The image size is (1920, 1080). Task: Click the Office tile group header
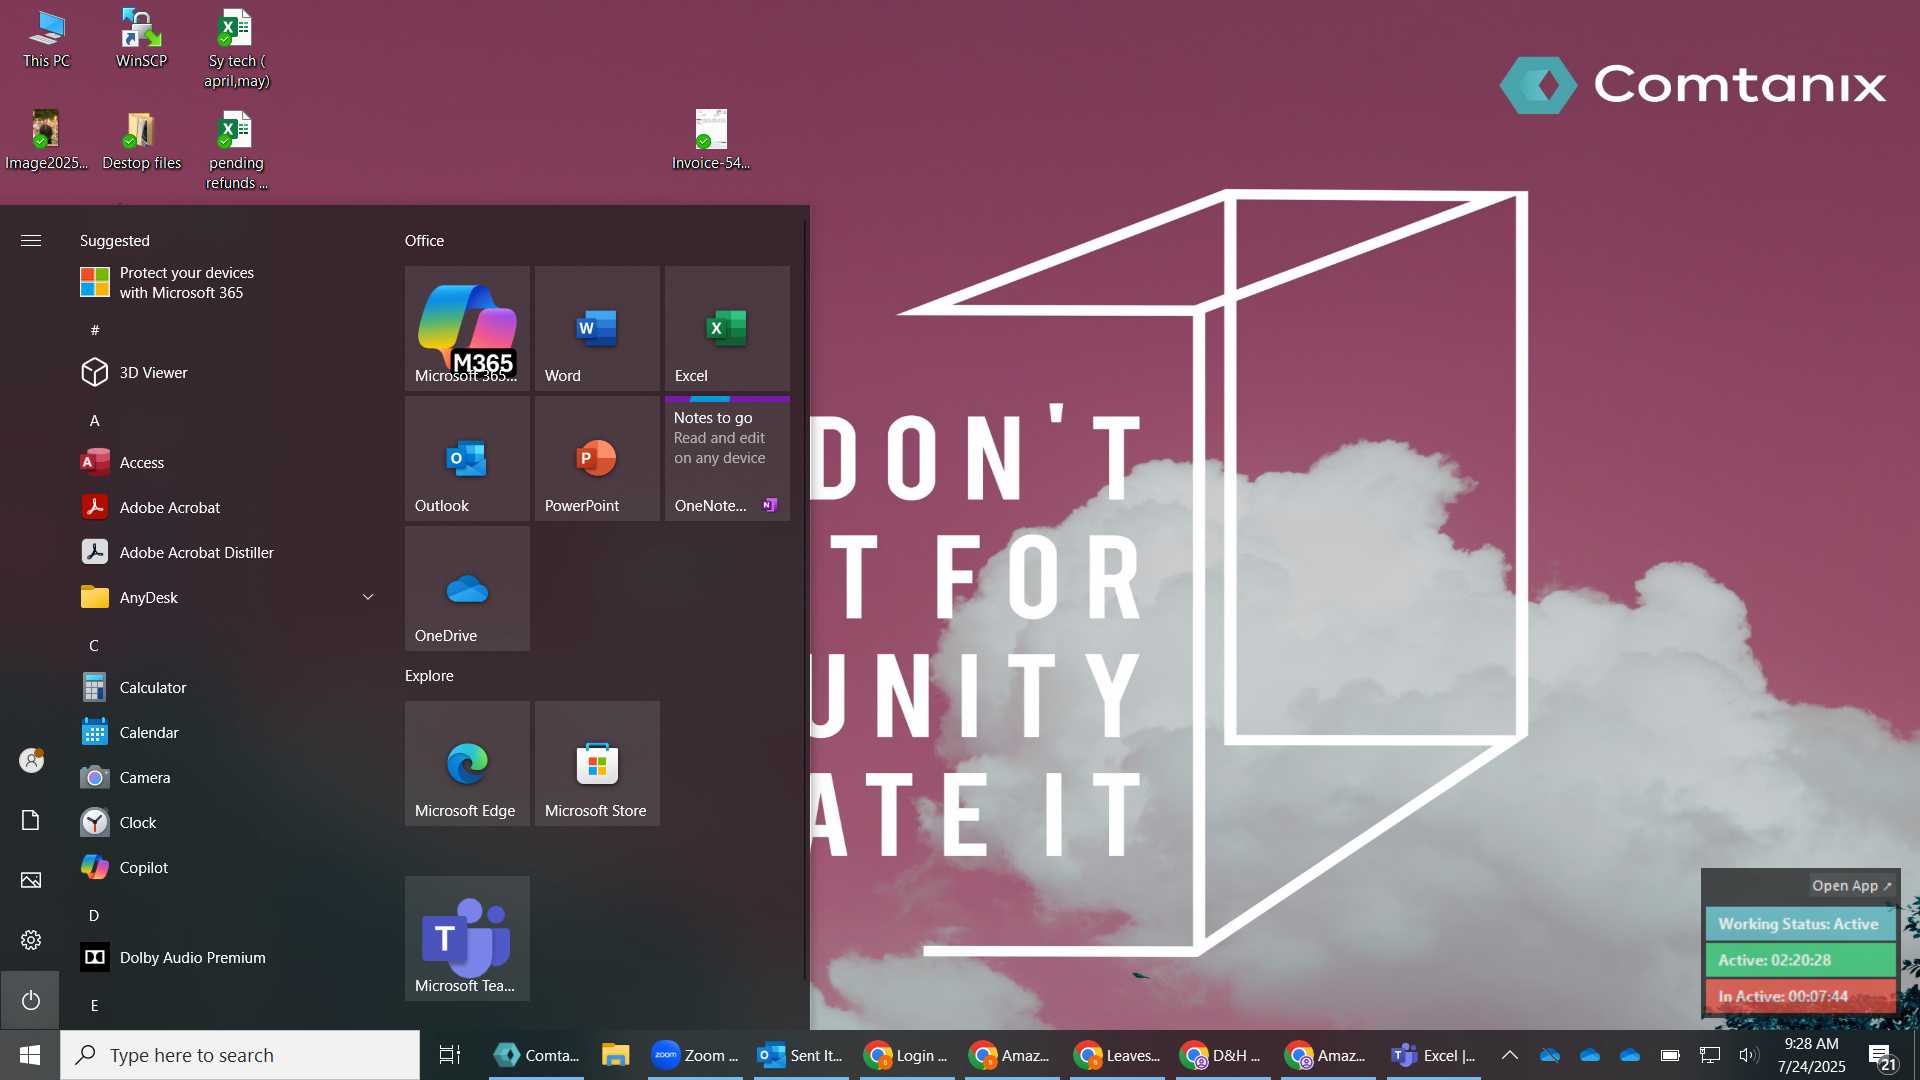click(x=424, y=240)
